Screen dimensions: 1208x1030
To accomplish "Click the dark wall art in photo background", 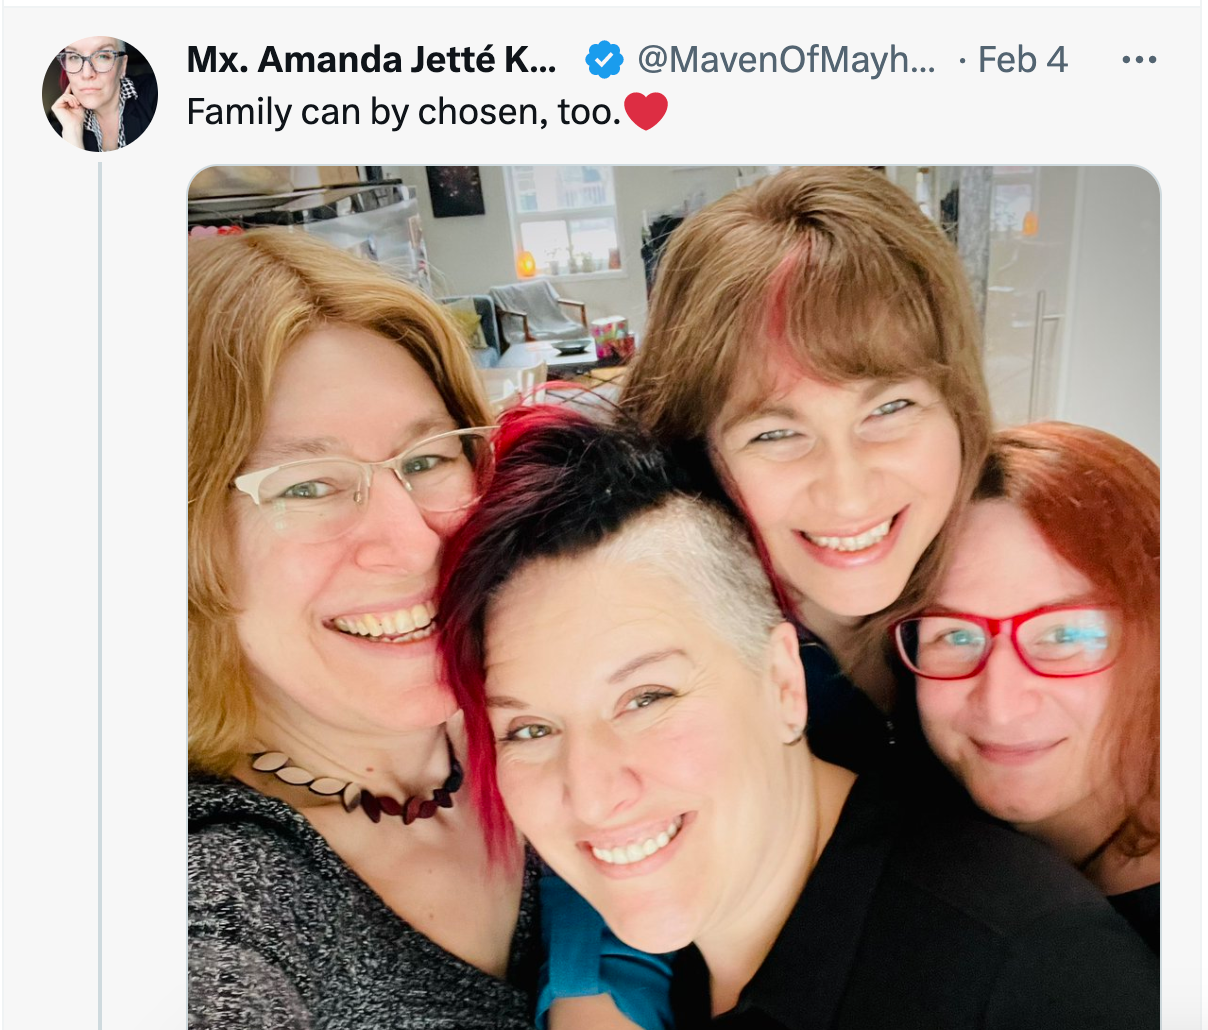I will point(455,191).
